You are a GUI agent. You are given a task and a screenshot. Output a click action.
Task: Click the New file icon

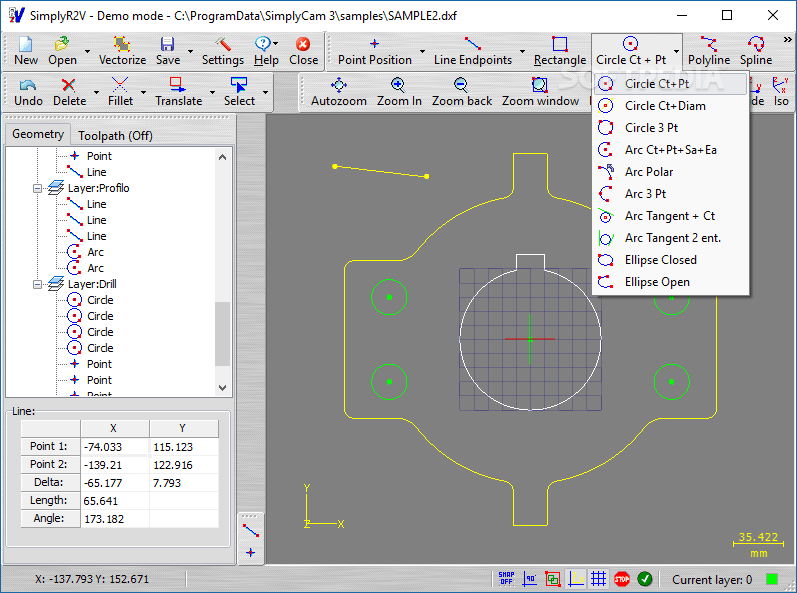pos(25,51)
